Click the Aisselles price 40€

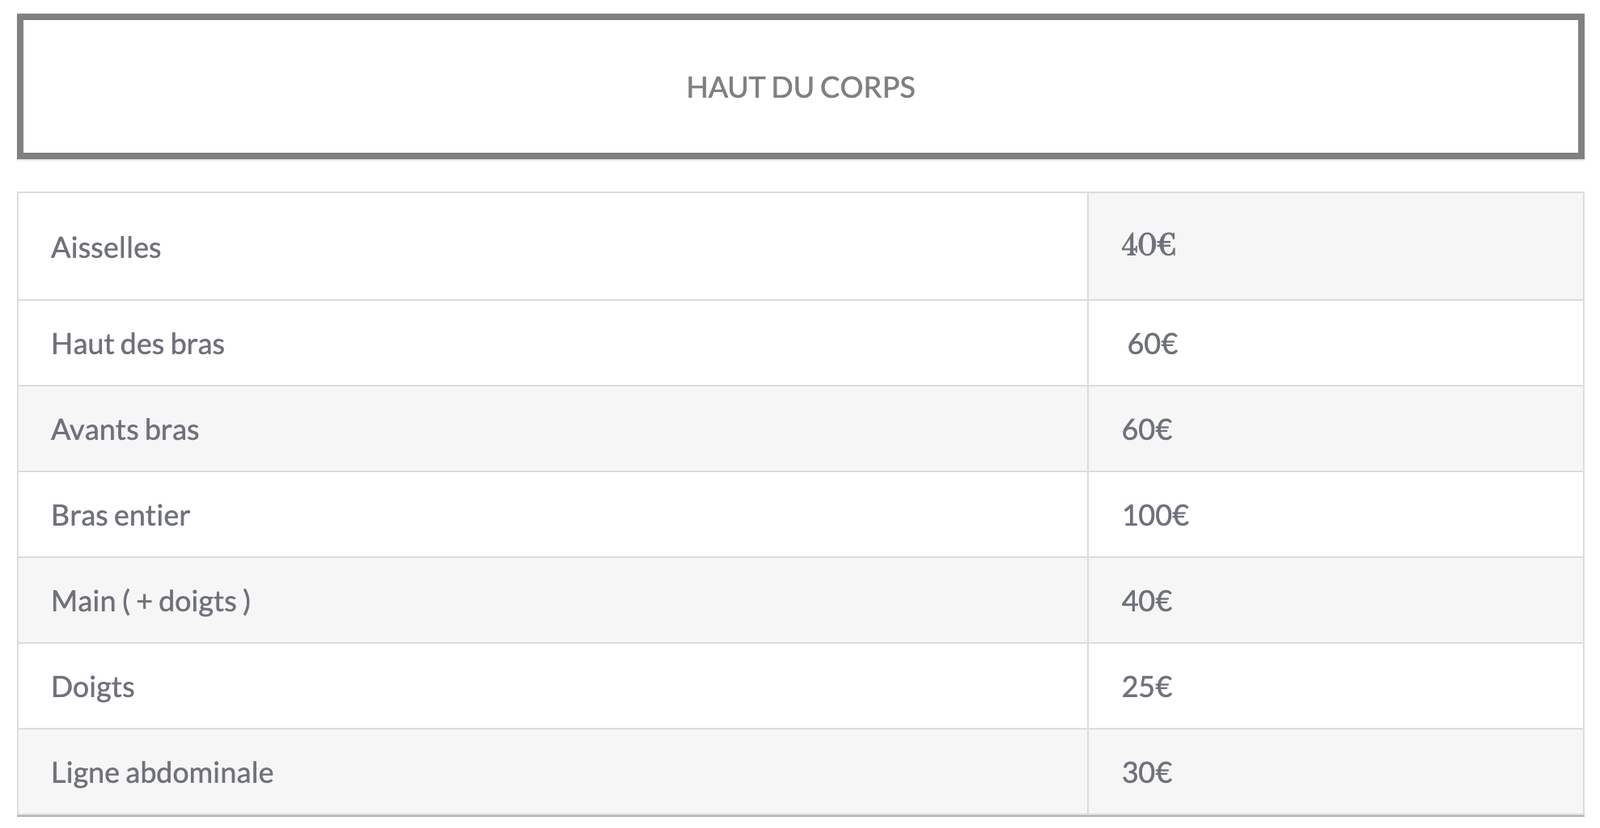(x=1148, y=245)
